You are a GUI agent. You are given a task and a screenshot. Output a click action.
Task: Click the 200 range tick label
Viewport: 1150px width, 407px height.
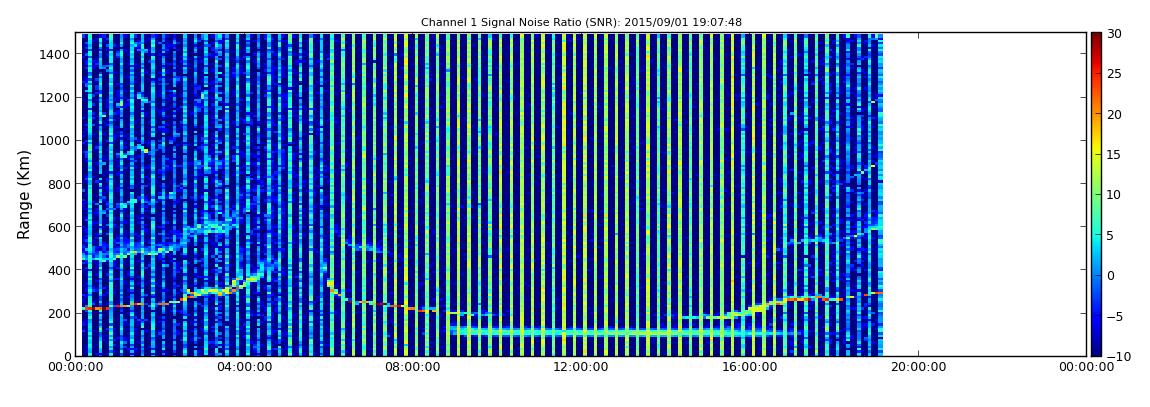[60, 314]
